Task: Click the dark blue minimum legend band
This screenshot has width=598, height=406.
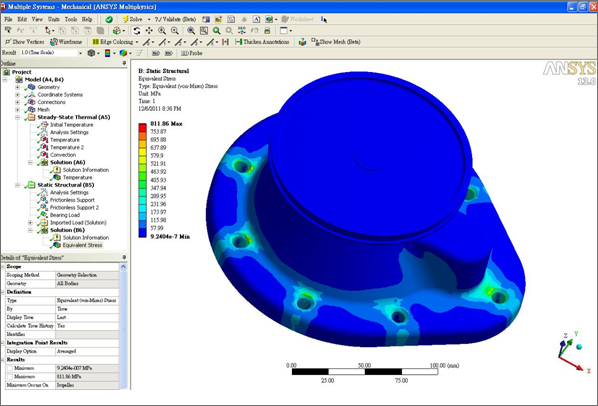Action: pyautogui.click(x=142, y=233)
